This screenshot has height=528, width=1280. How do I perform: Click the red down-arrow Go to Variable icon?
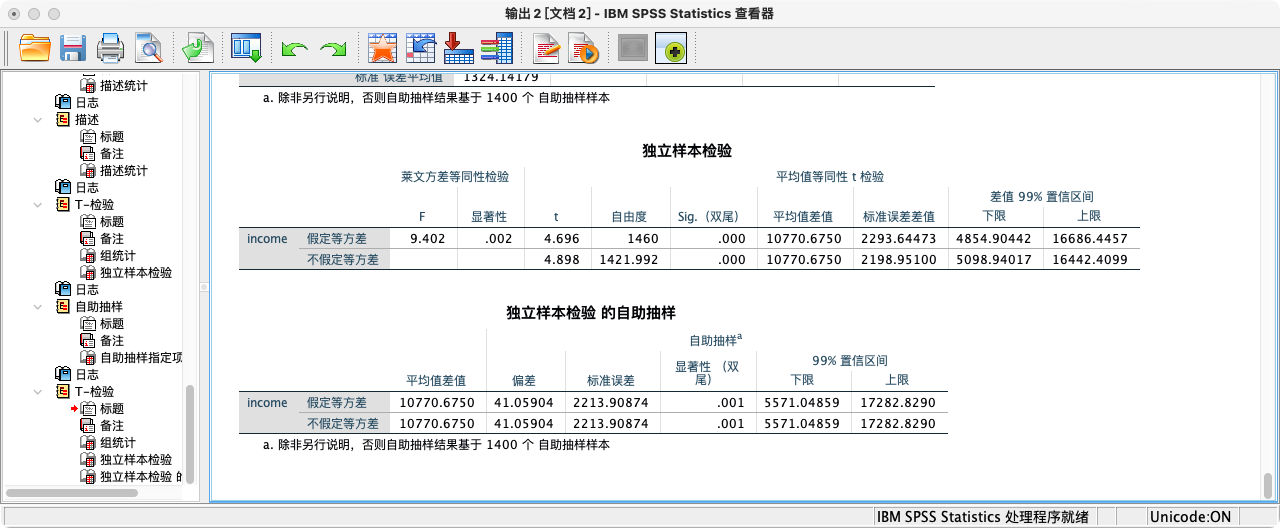[458, 47]
